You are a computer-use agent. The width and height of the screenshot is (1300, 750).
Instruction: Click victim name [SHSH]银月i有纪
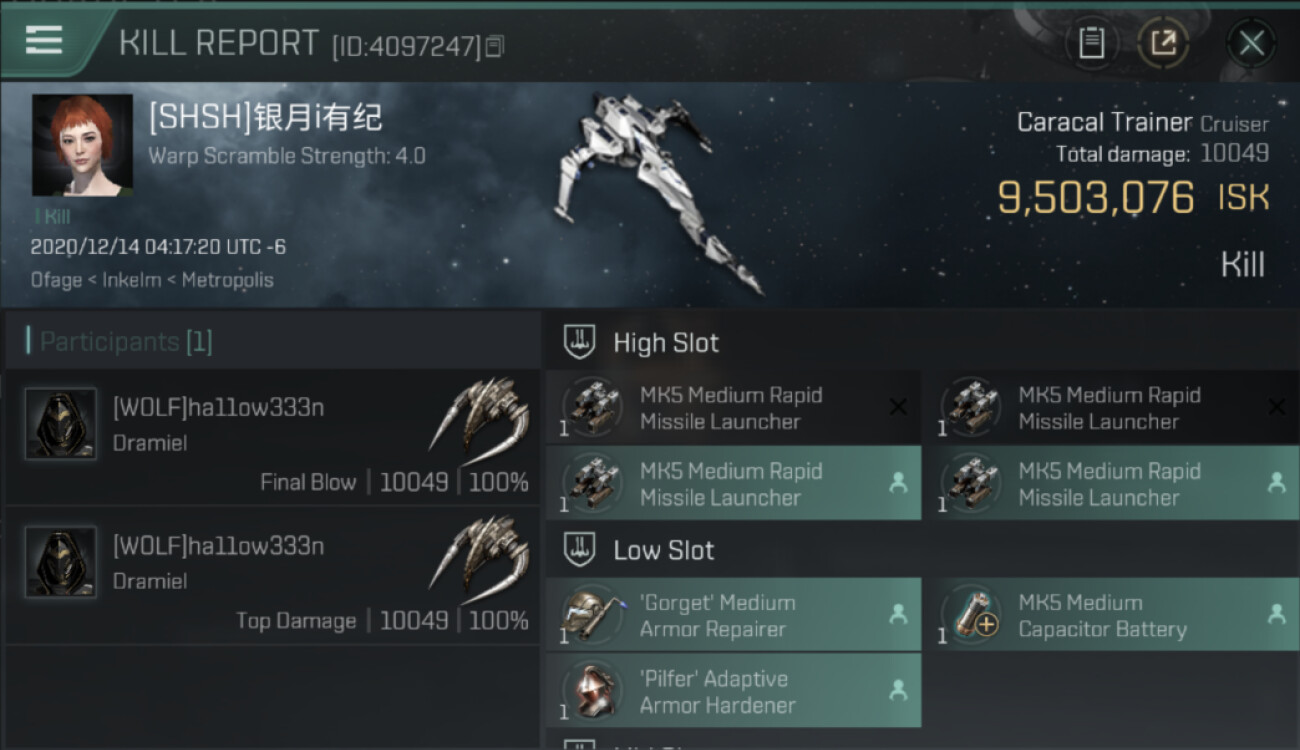[265, 118]
